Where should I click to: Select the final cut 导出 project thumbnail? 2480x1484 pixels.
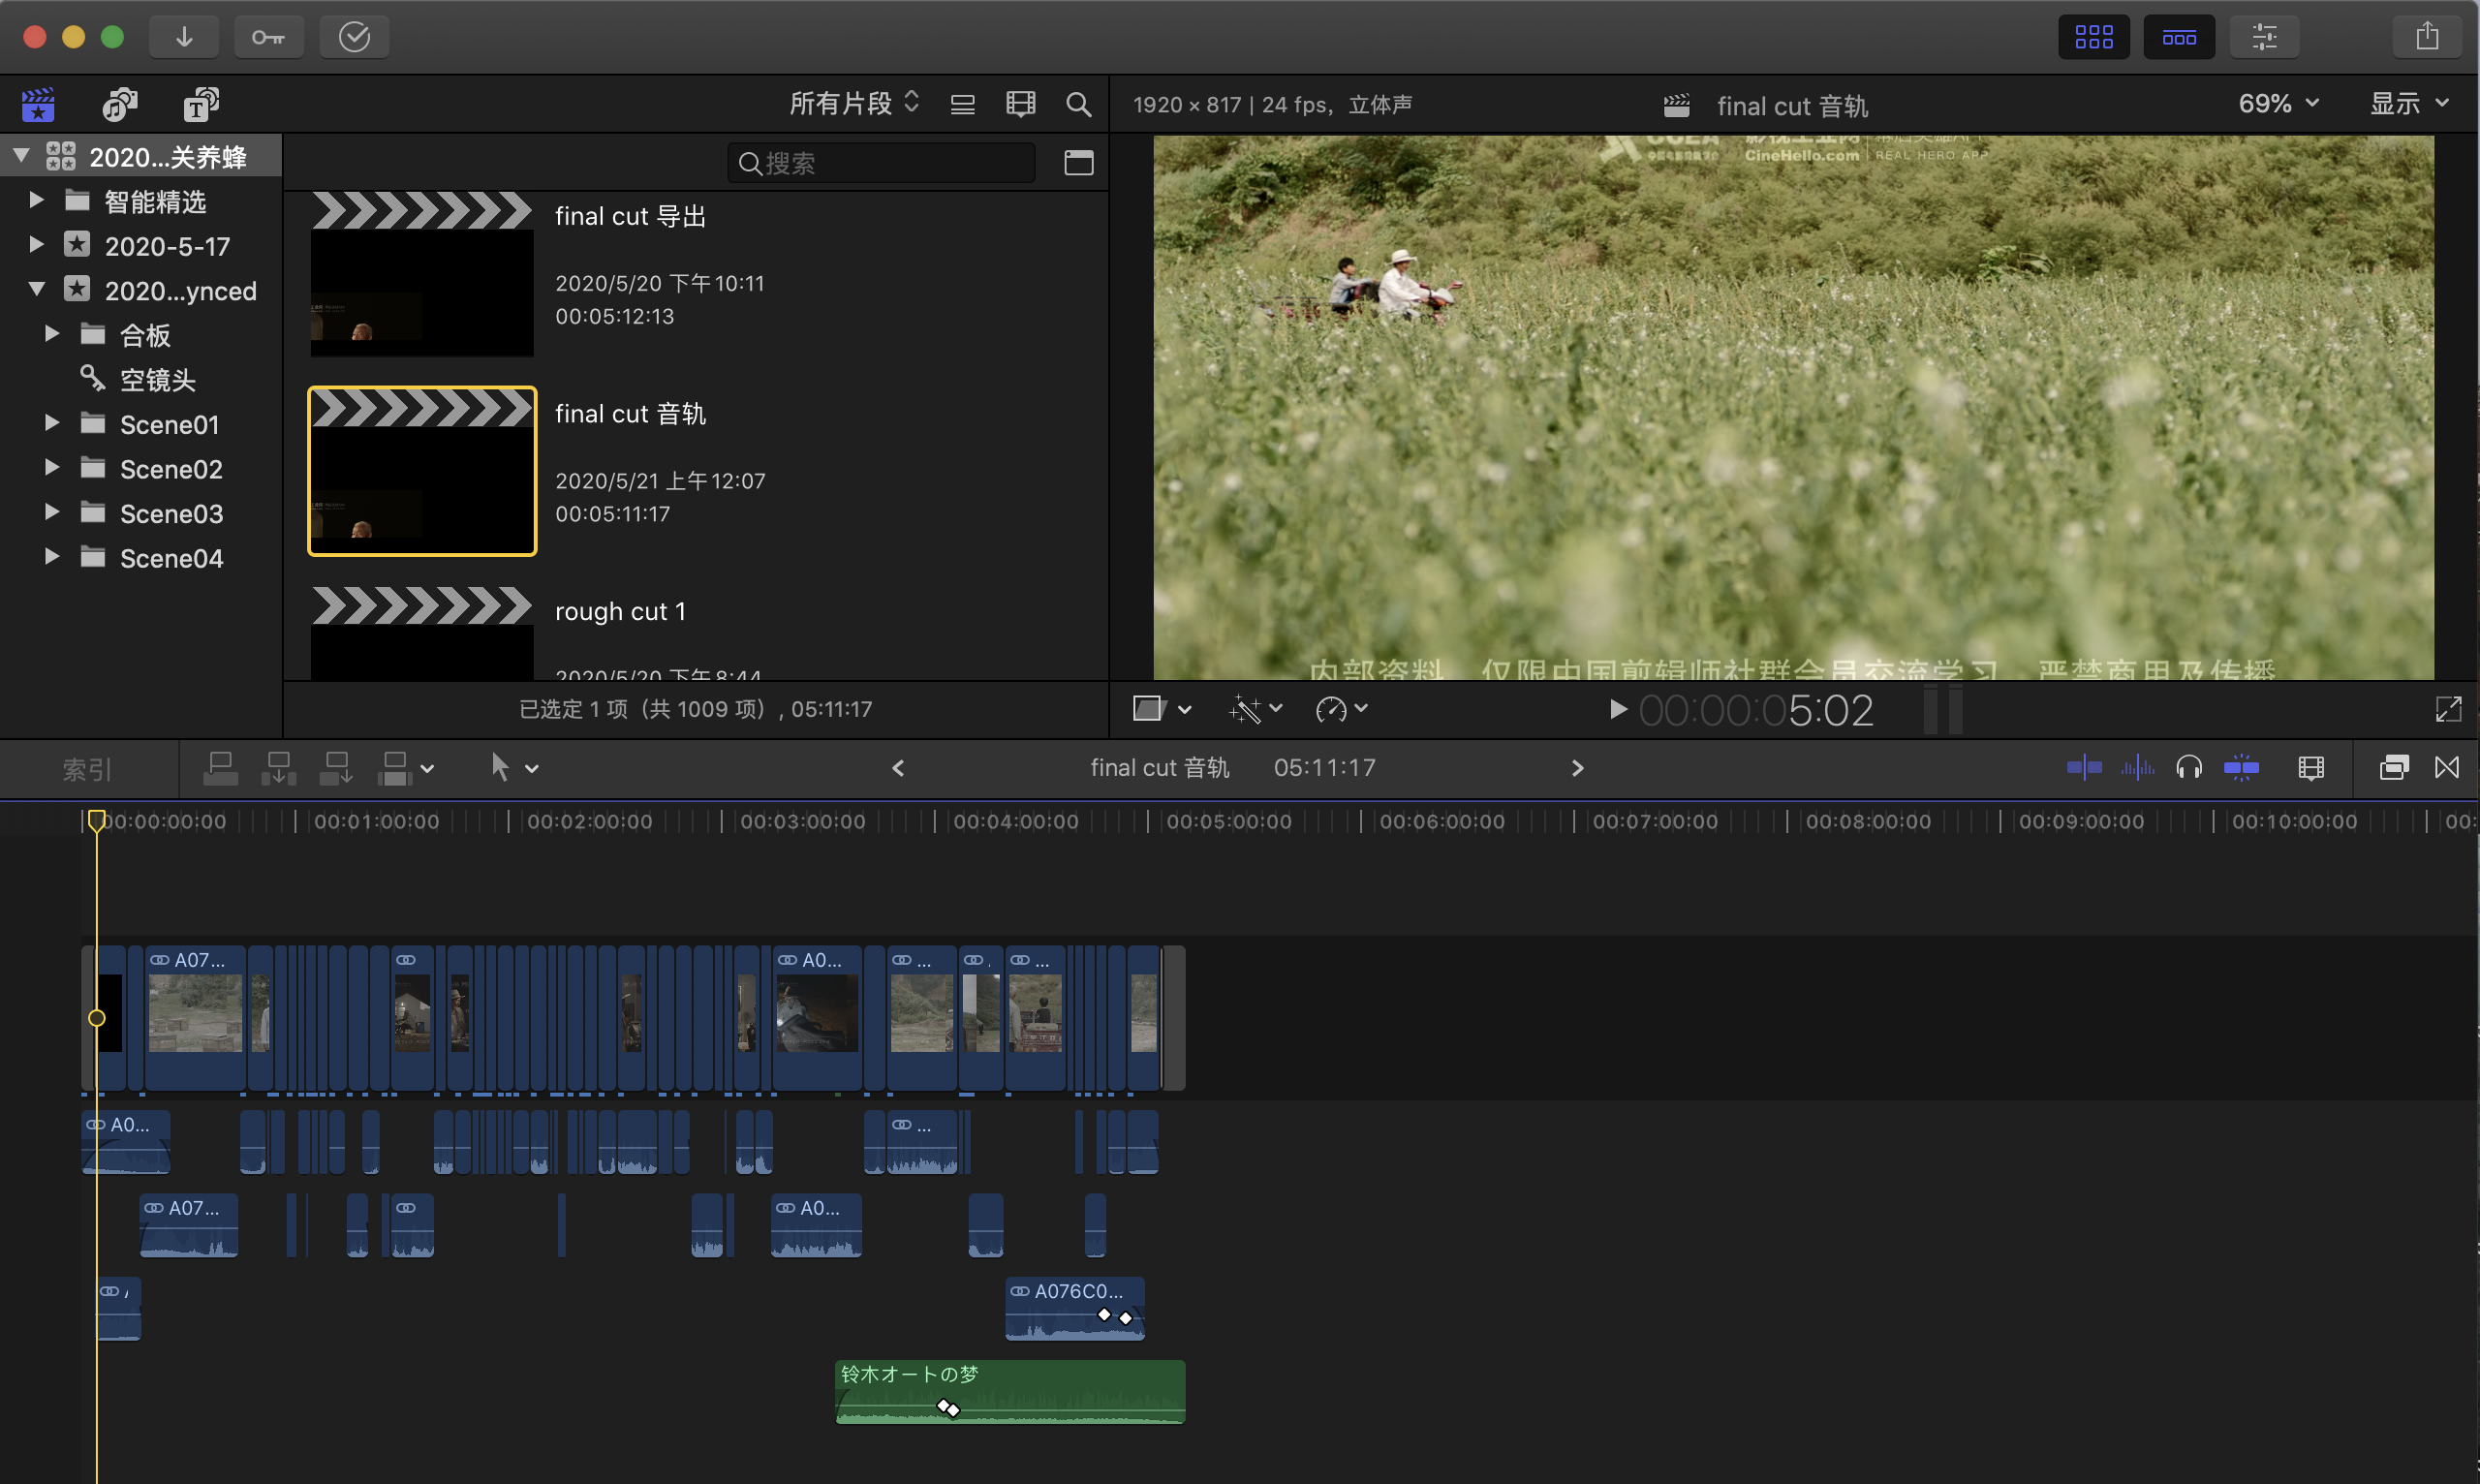[421, 274]
